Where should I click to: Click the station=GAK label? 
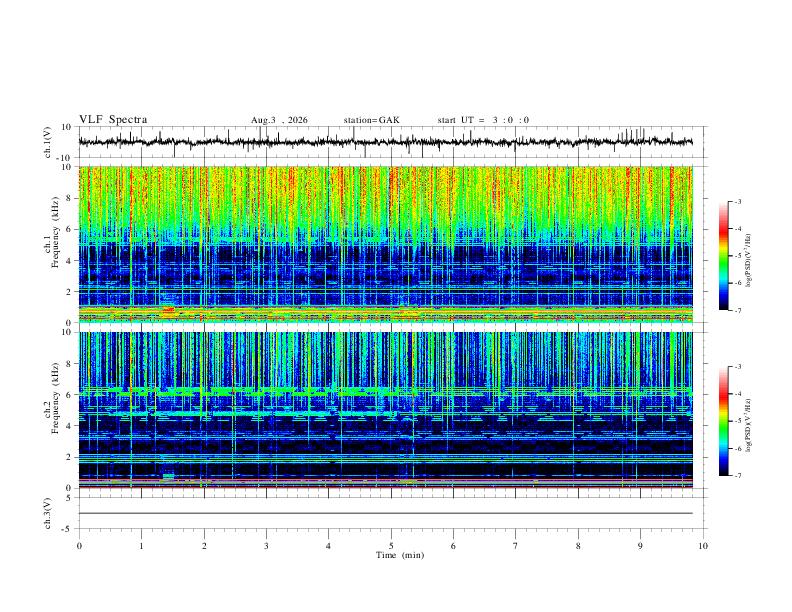point(372,120)
